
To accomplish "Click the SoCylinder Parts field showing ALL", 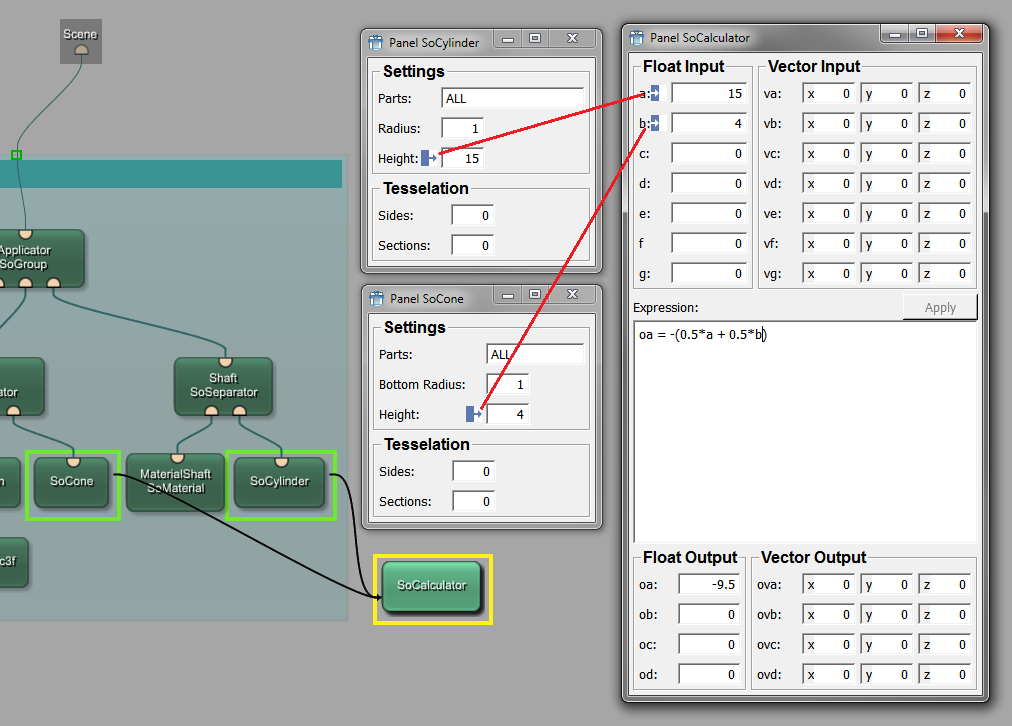I will 512,98.
